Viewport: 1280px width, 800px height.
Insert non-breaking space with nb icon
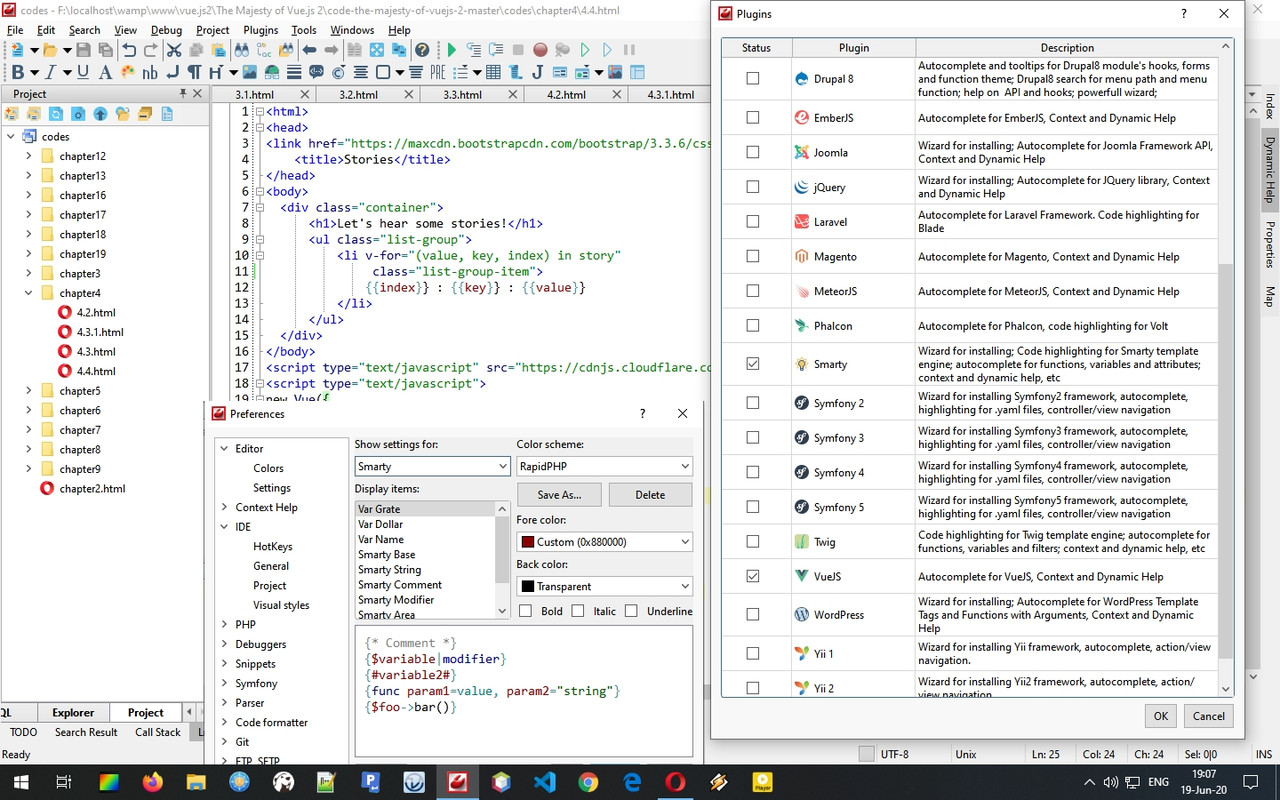[150, 73]
